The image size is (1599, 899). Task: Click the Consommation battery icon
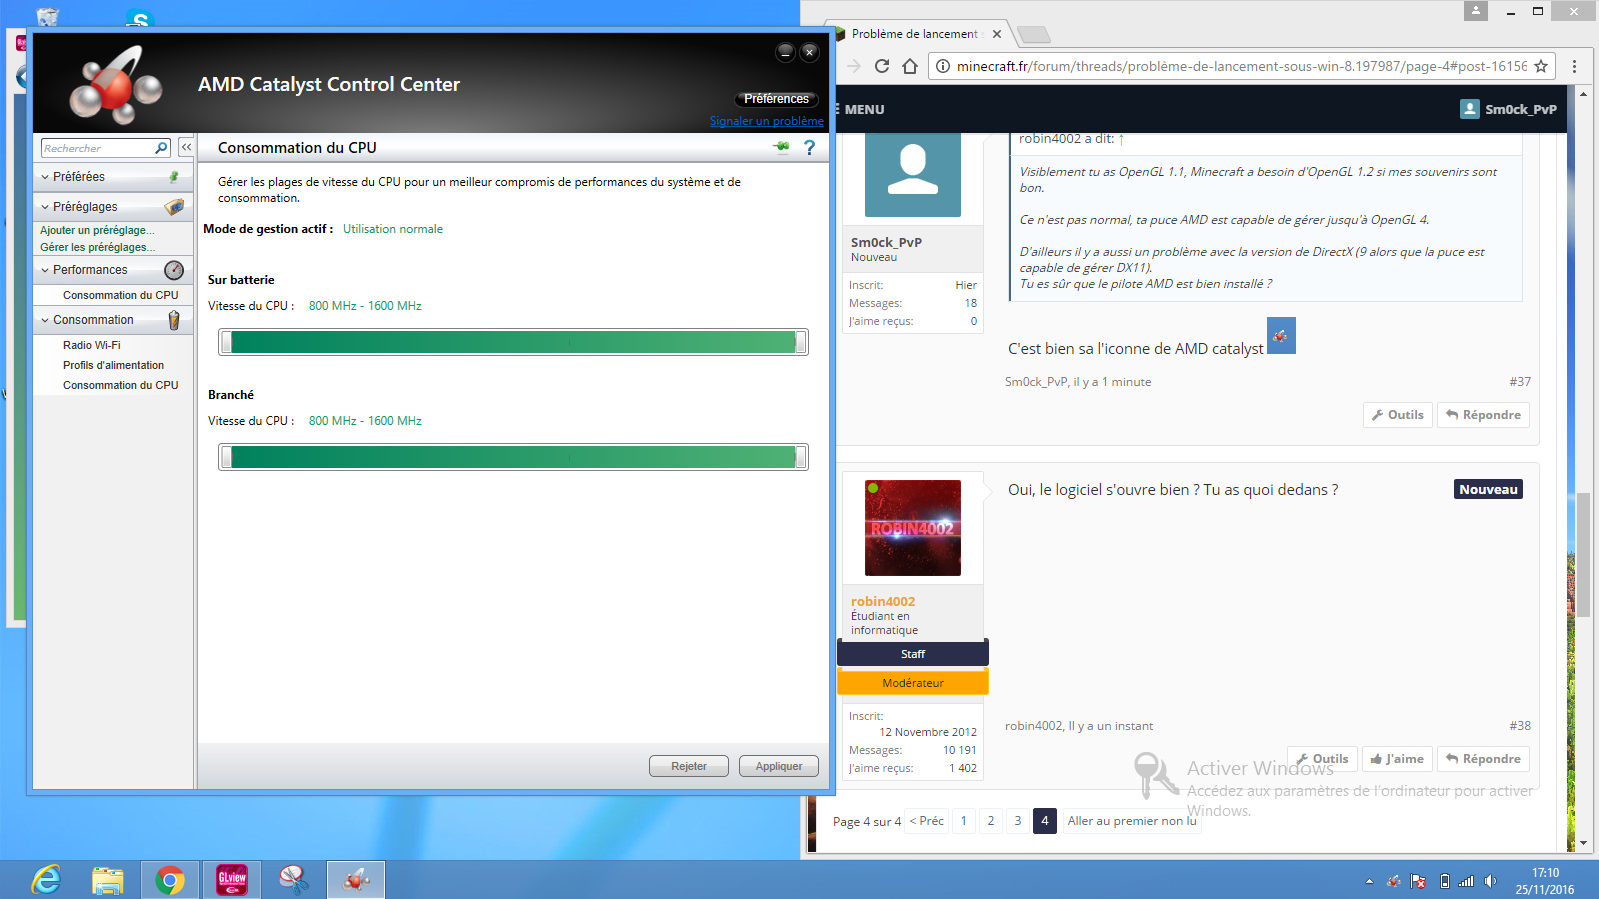(174, 320)
